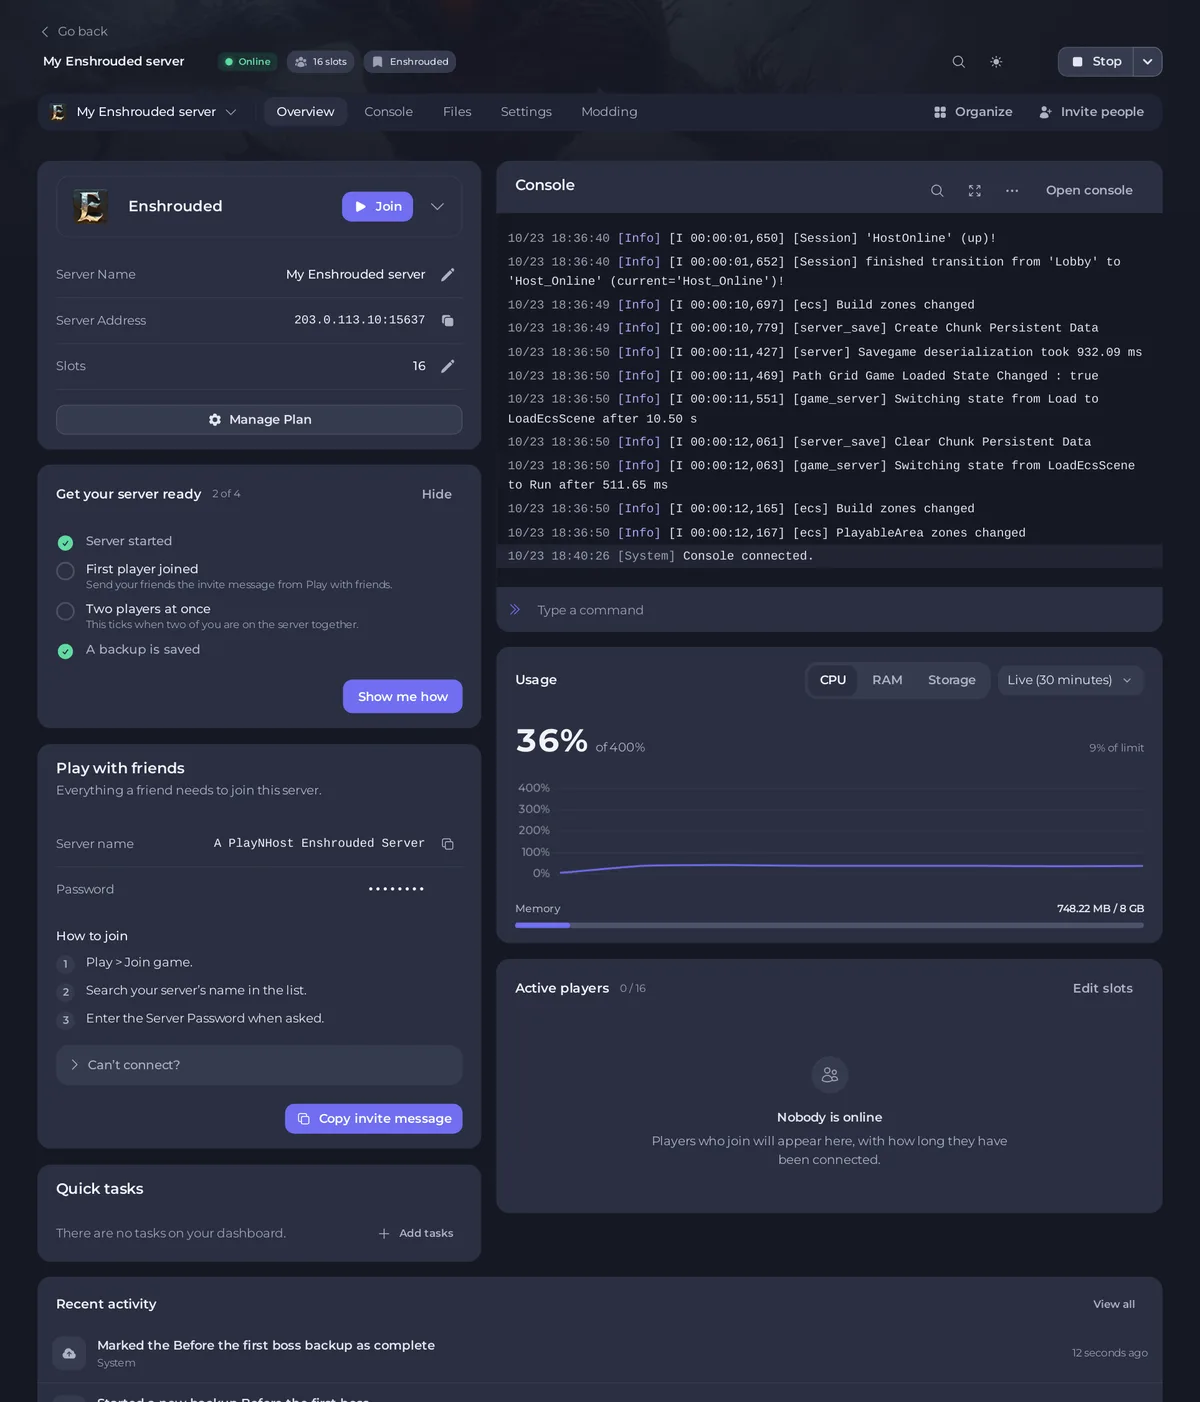Click the Manage Plan button
Image resolution: width=1200 pixels, height=1402 pixels.
click(259, 420)
